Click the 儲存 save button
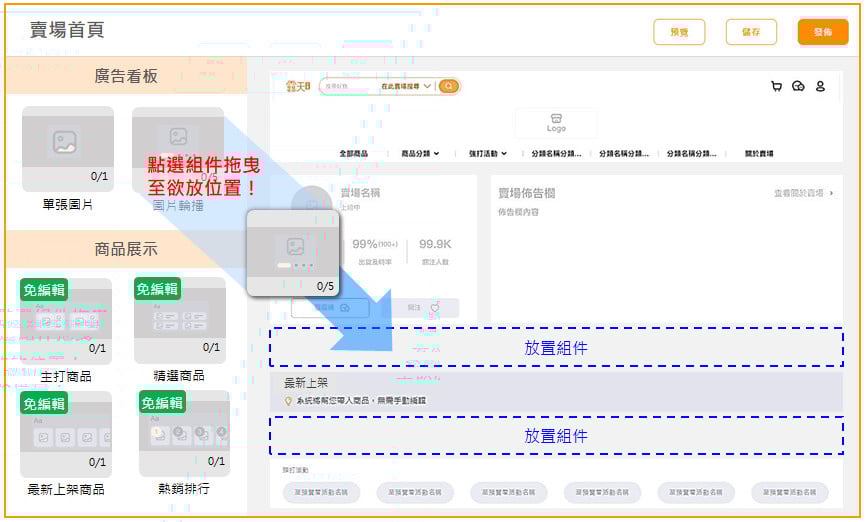This screenshot has height=522, width=865. click(x=751, y=32)
